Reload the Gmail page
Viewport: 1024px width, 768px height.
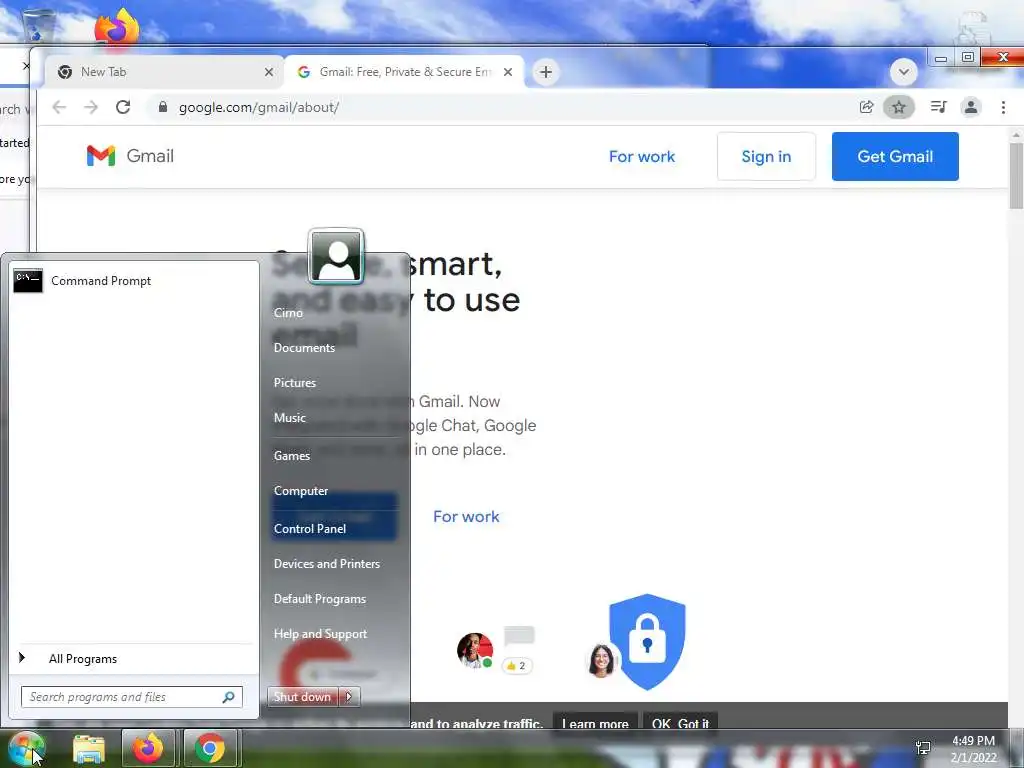coord(123,107)
